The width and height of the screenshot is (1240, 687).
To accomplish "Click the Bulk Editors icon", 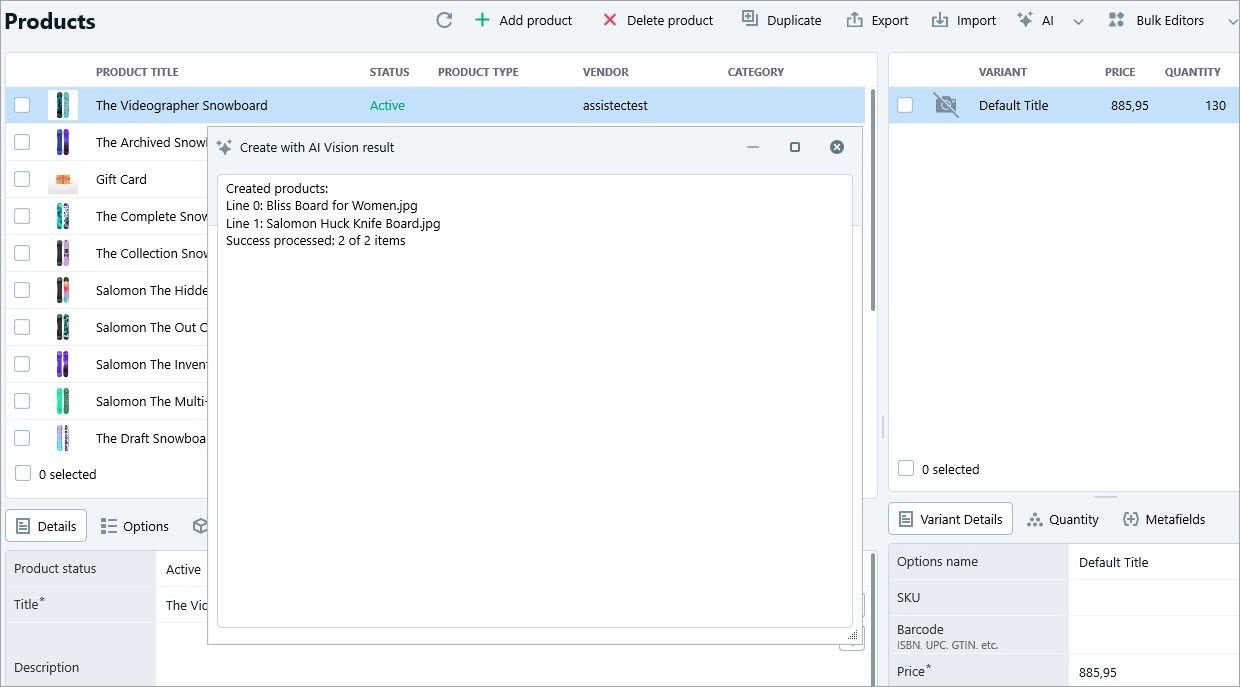I will [x=1115, y=19].
